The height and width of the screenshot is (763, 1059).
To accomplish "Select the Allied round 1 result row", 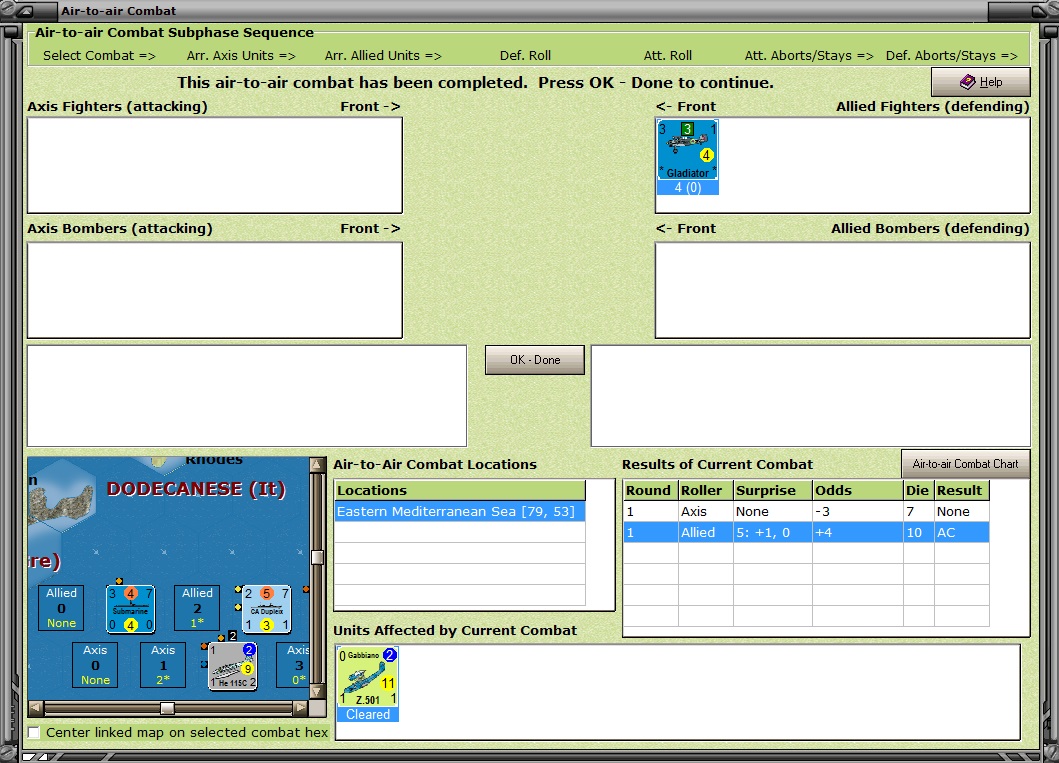I will [806, 532].
